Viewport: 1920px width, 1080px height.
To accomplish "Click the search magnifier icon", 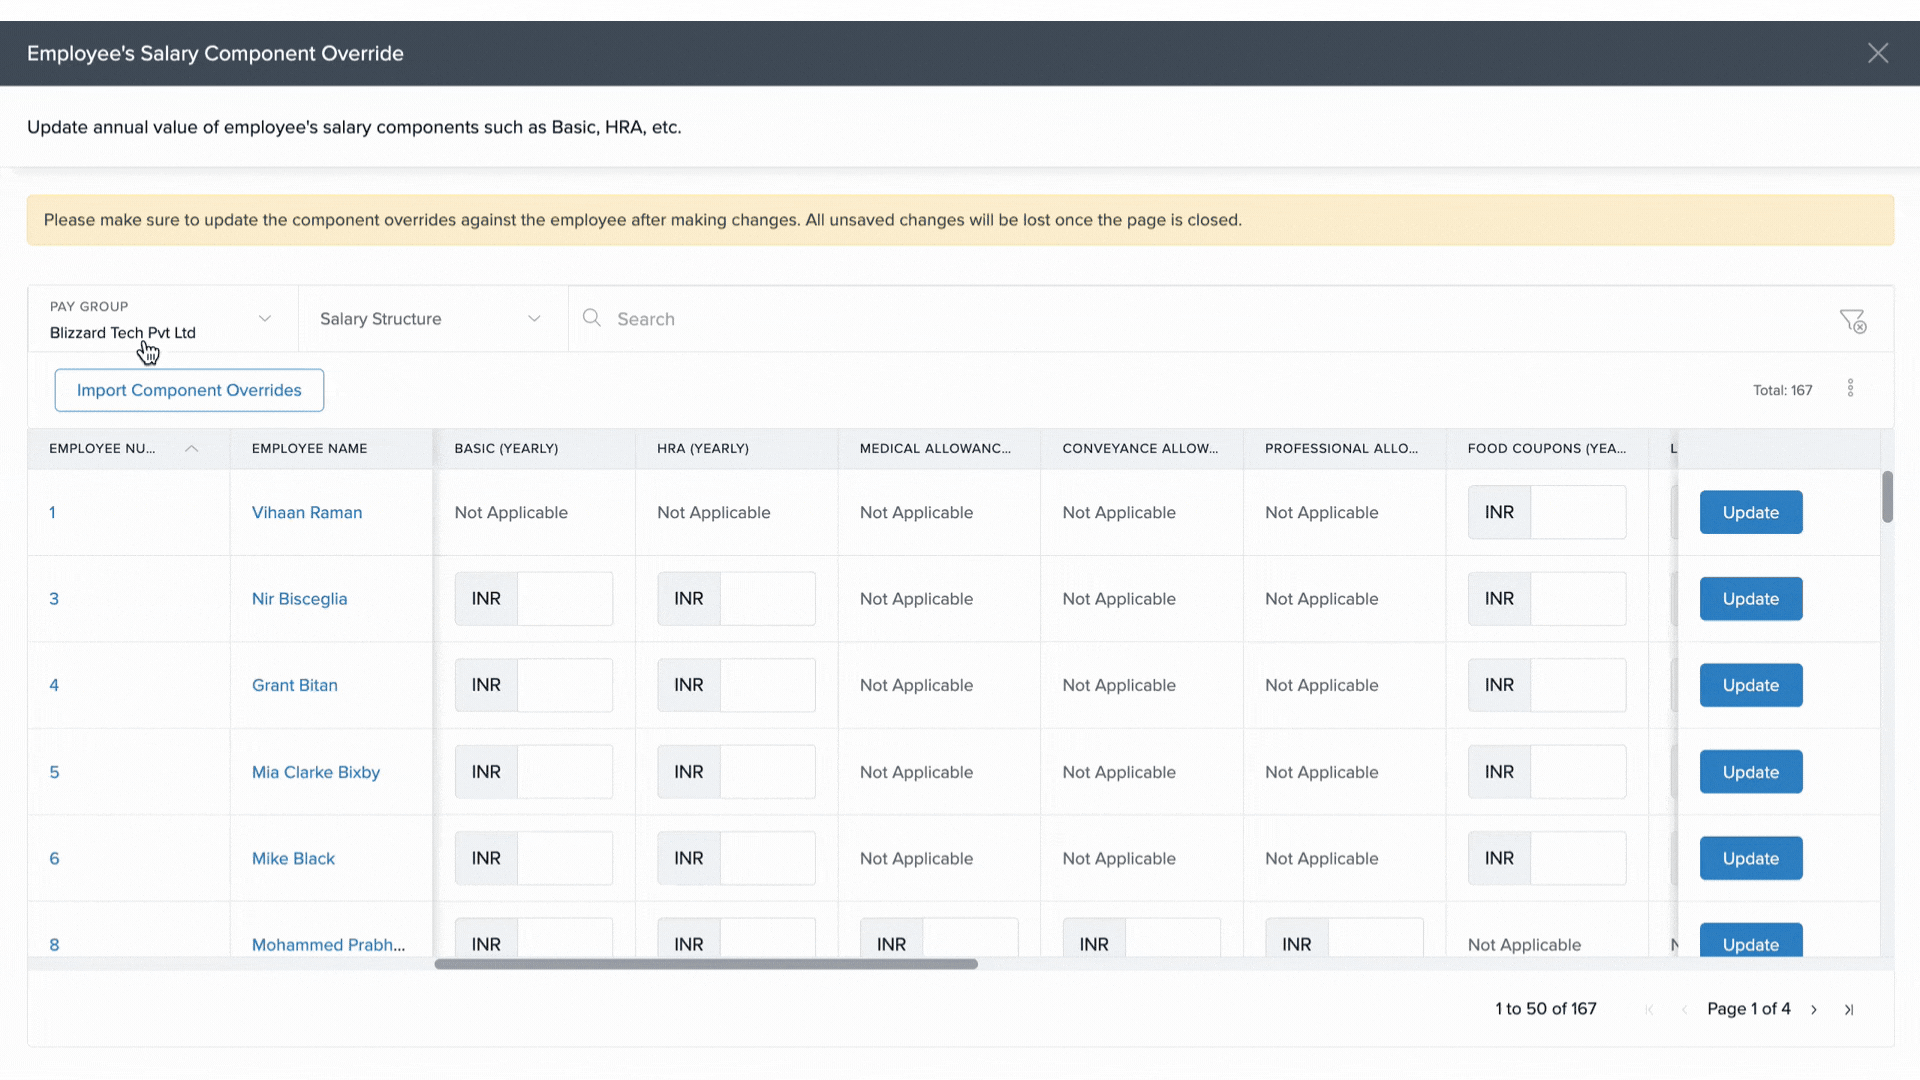I will click(592, 318).
